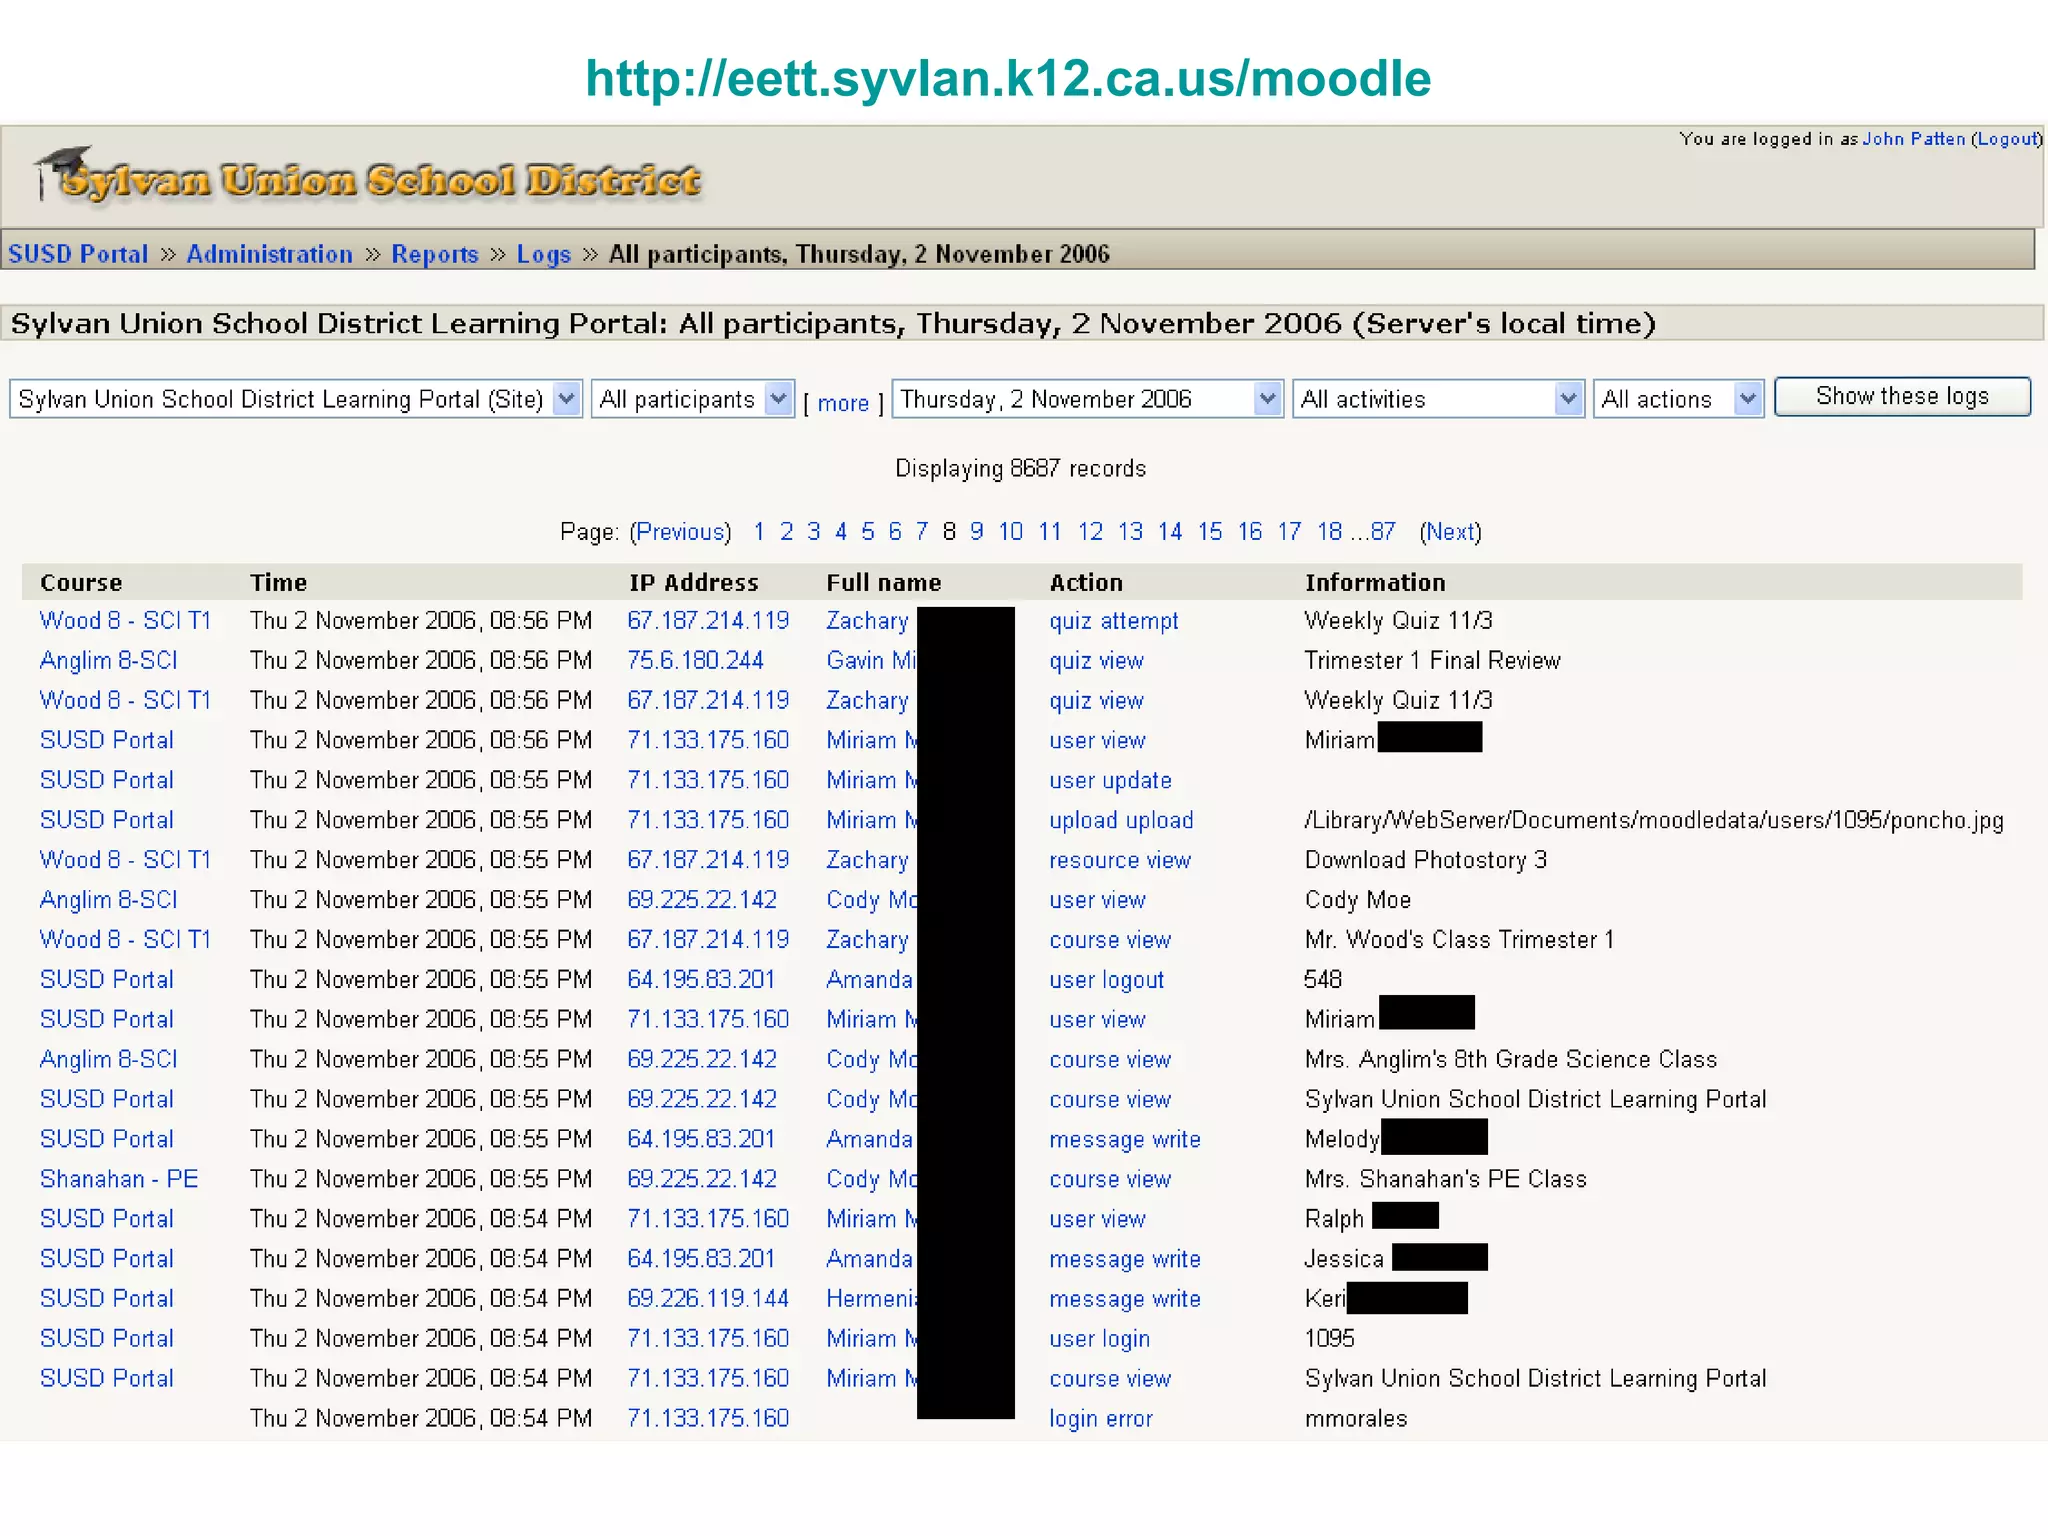Open the upload upload action link

point(1121,820)
